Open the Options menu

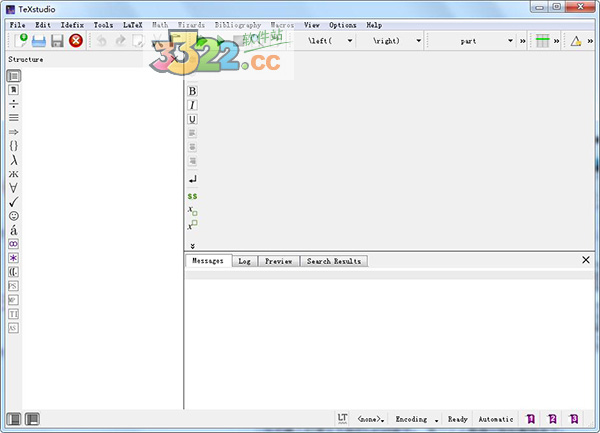point(342,25)
